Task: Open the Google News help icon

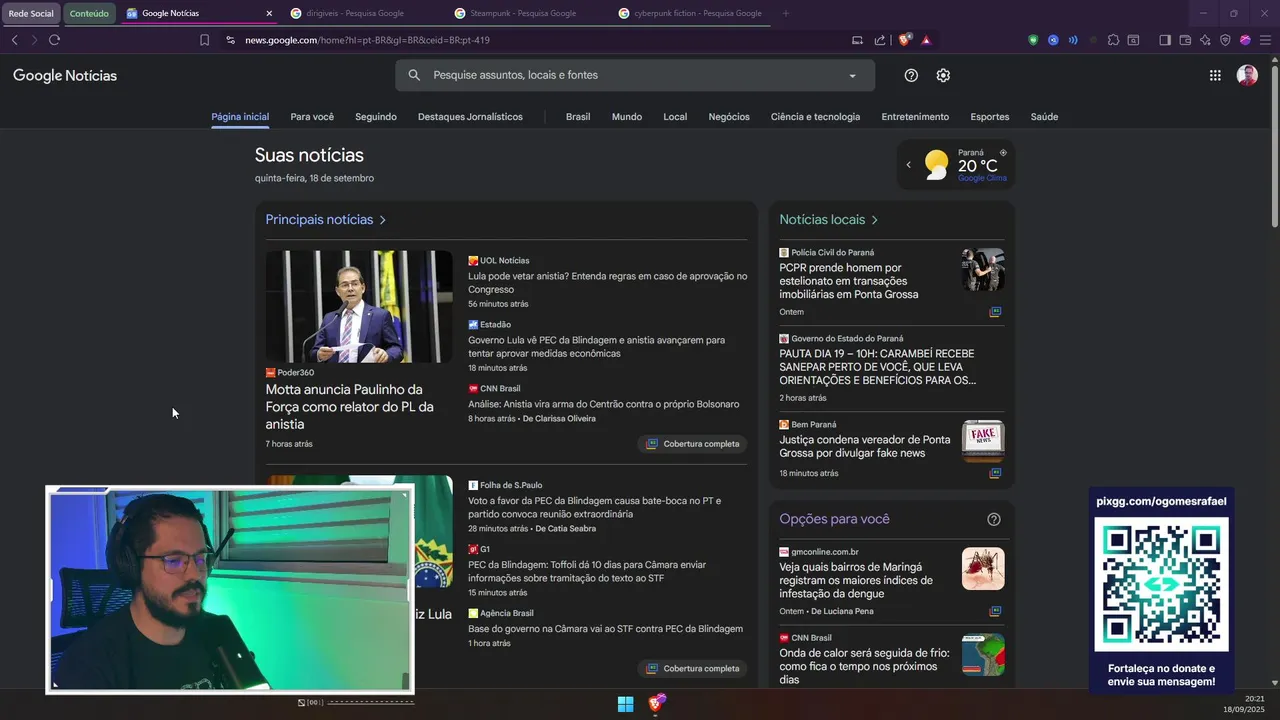Action: click(911, 75)
